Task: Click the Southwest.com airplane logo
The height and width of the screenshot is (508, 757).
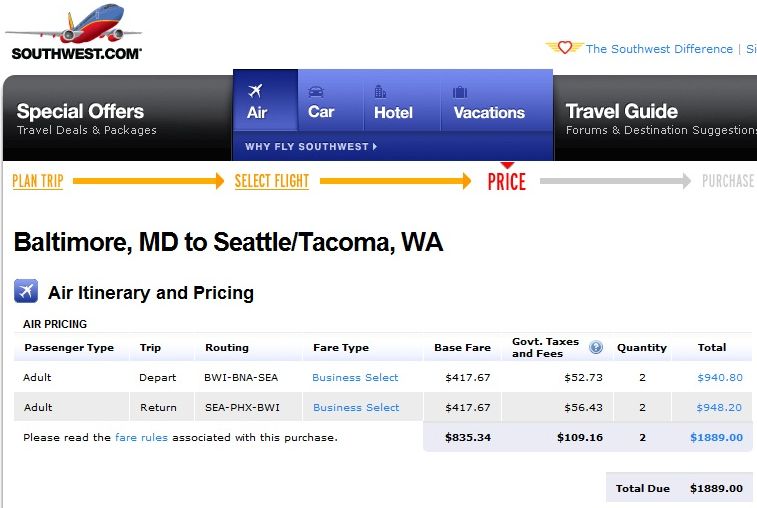Action: (73, 33)
